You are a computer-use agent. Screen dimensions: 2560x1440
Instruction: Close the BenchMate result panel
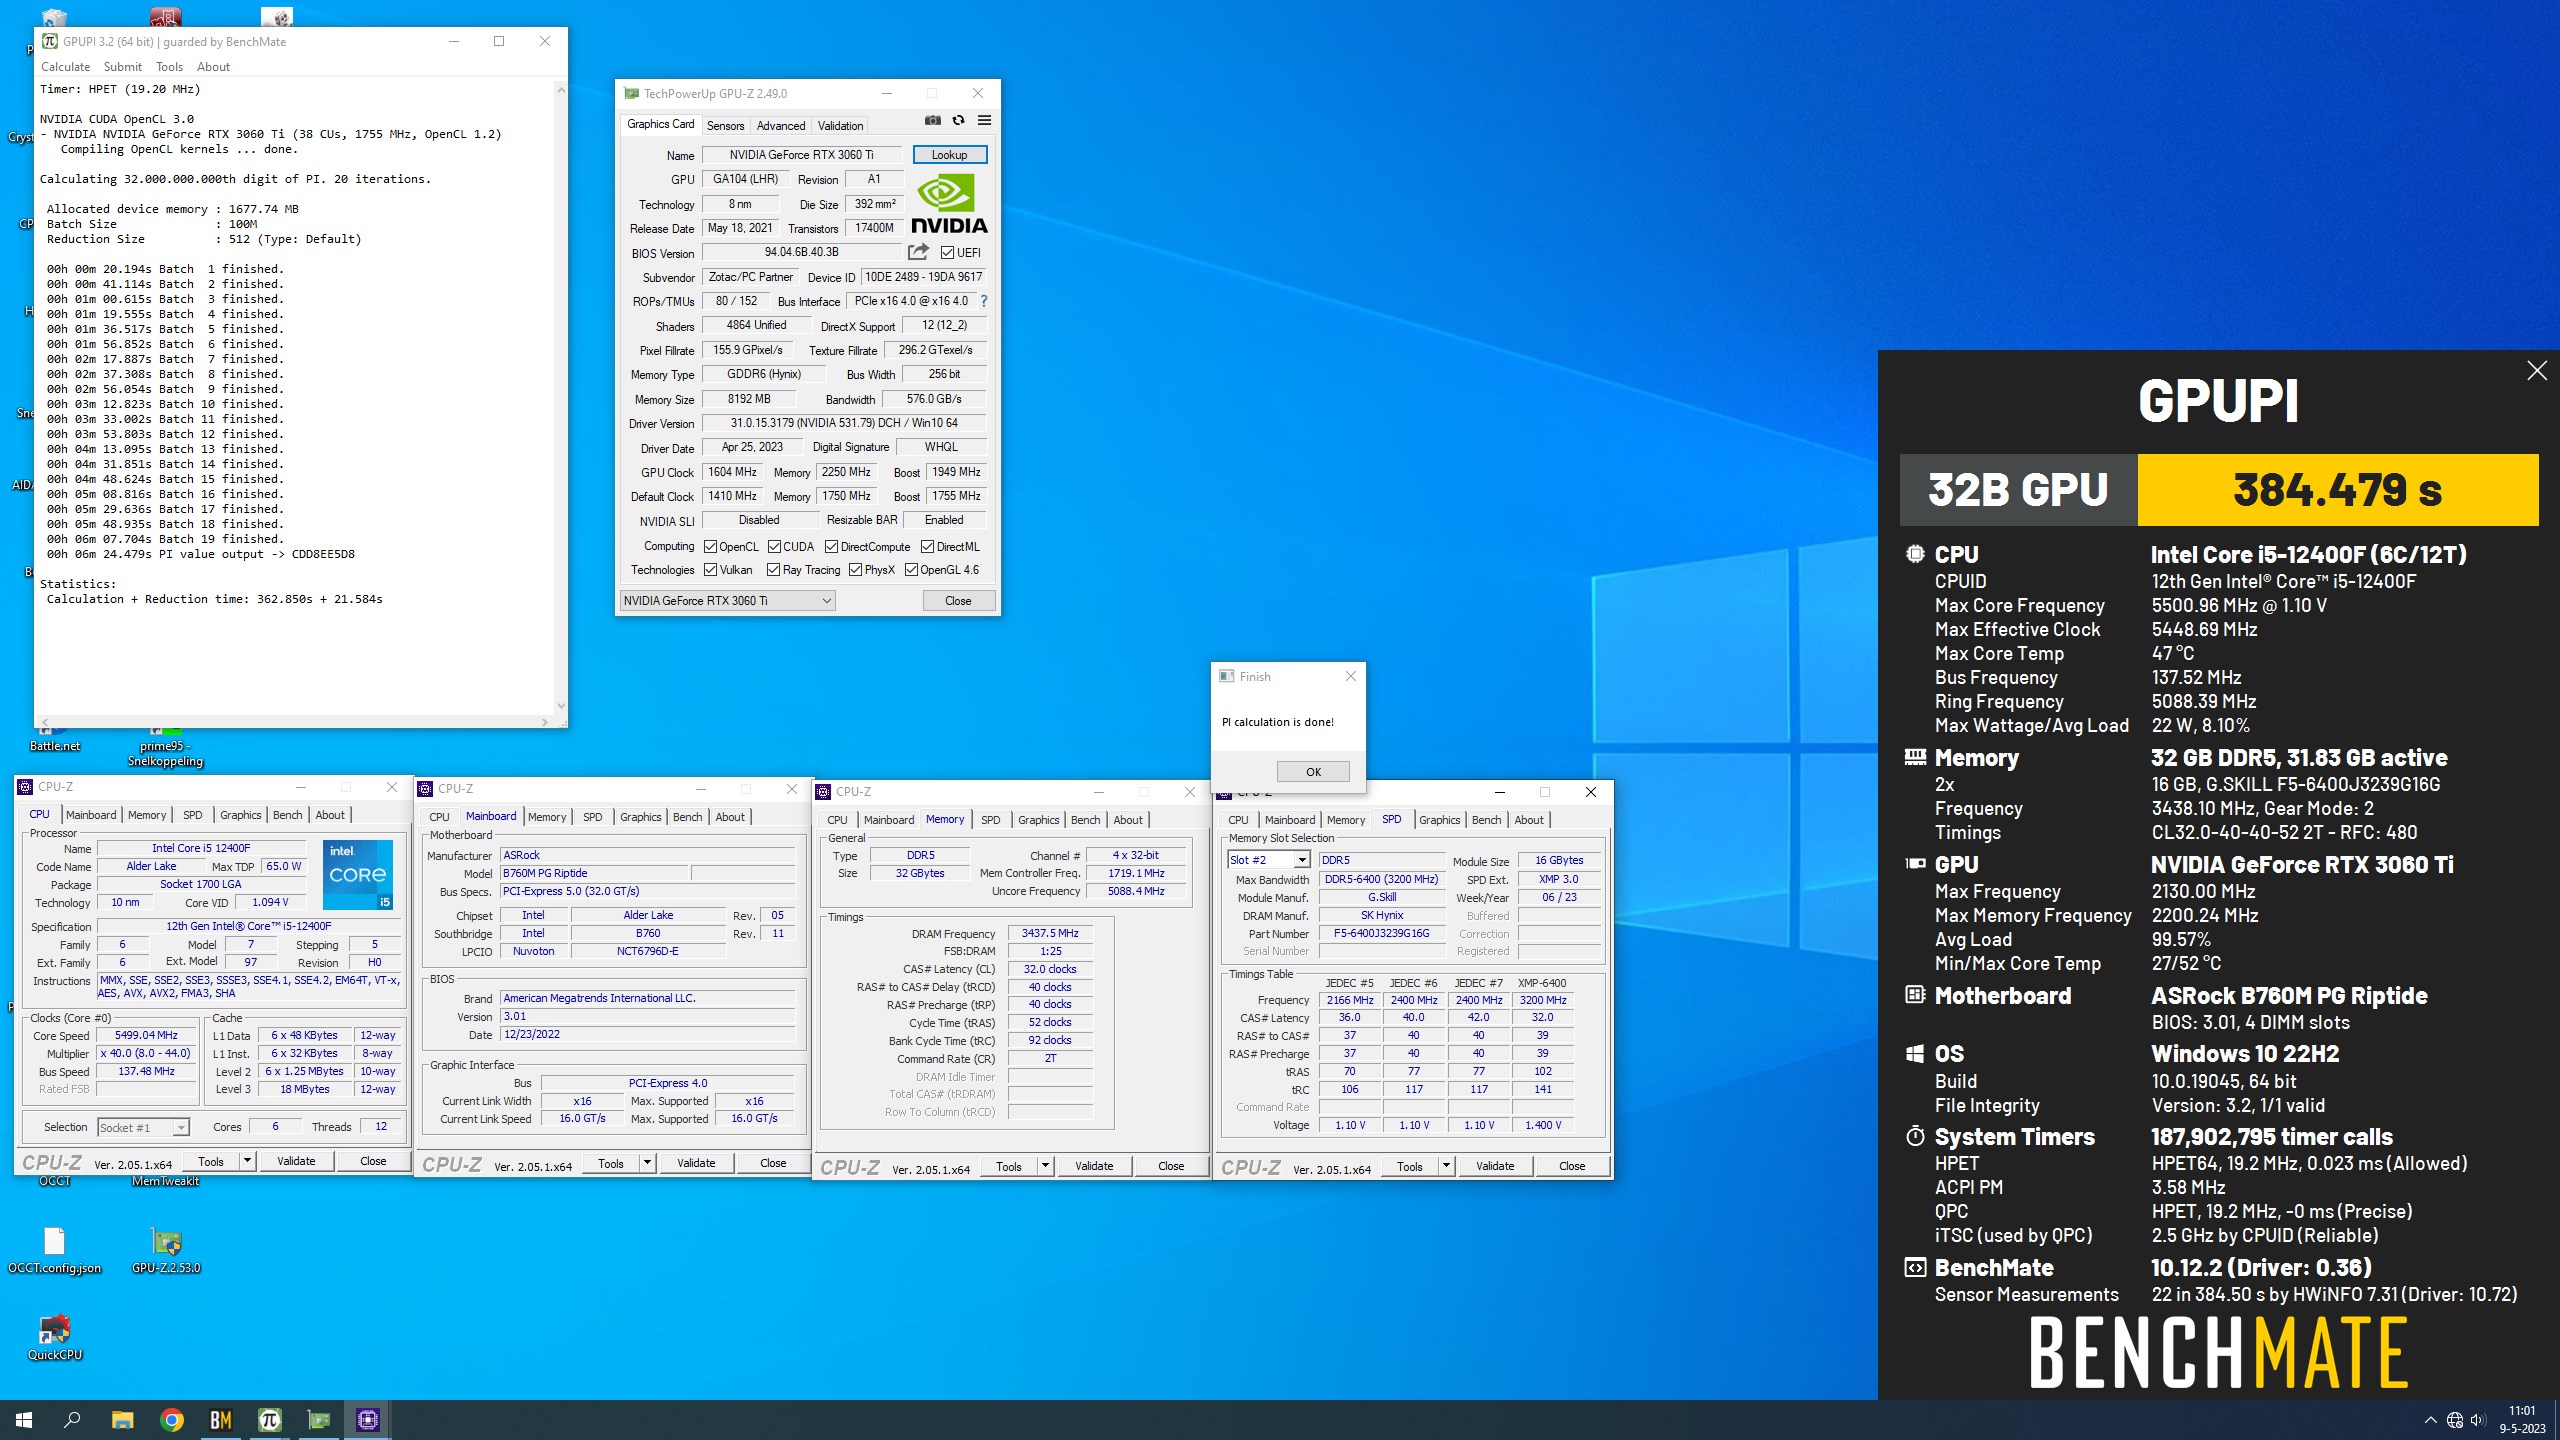(2537, 371)
